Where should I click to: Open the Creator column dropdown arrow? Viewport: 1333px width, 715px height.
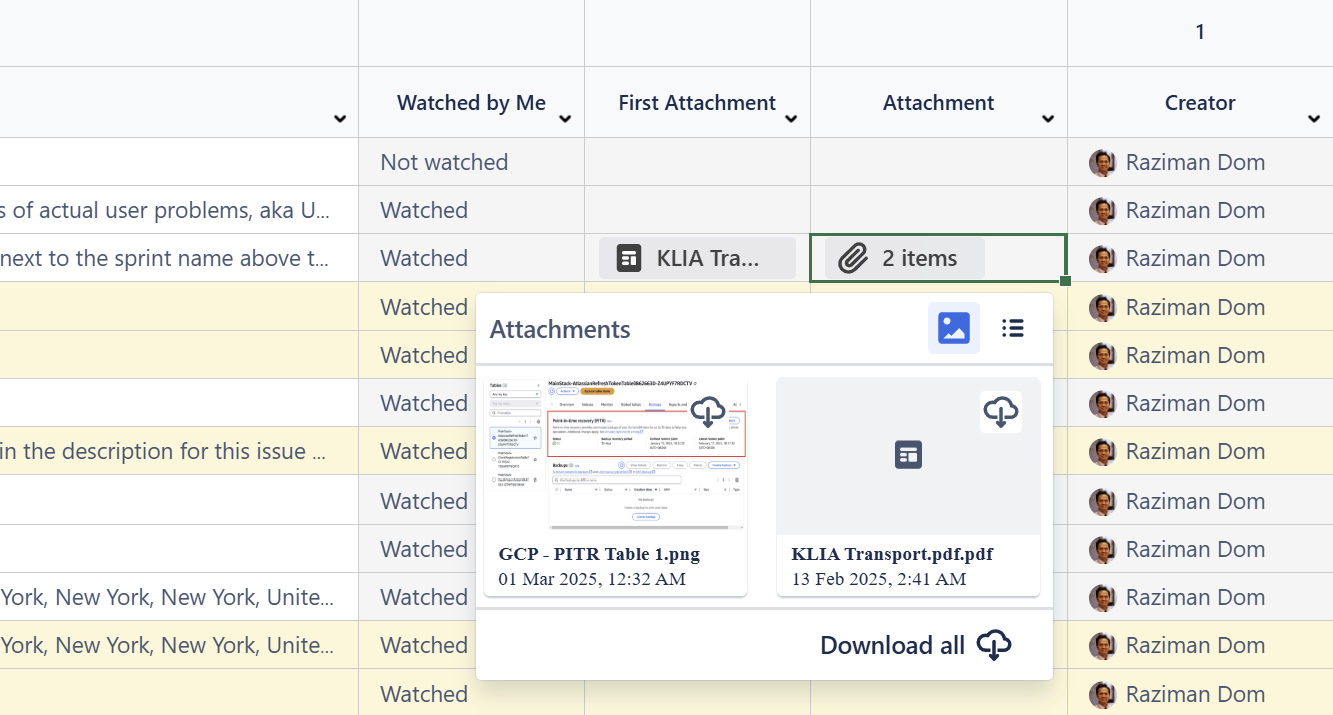click(1314, 119)
